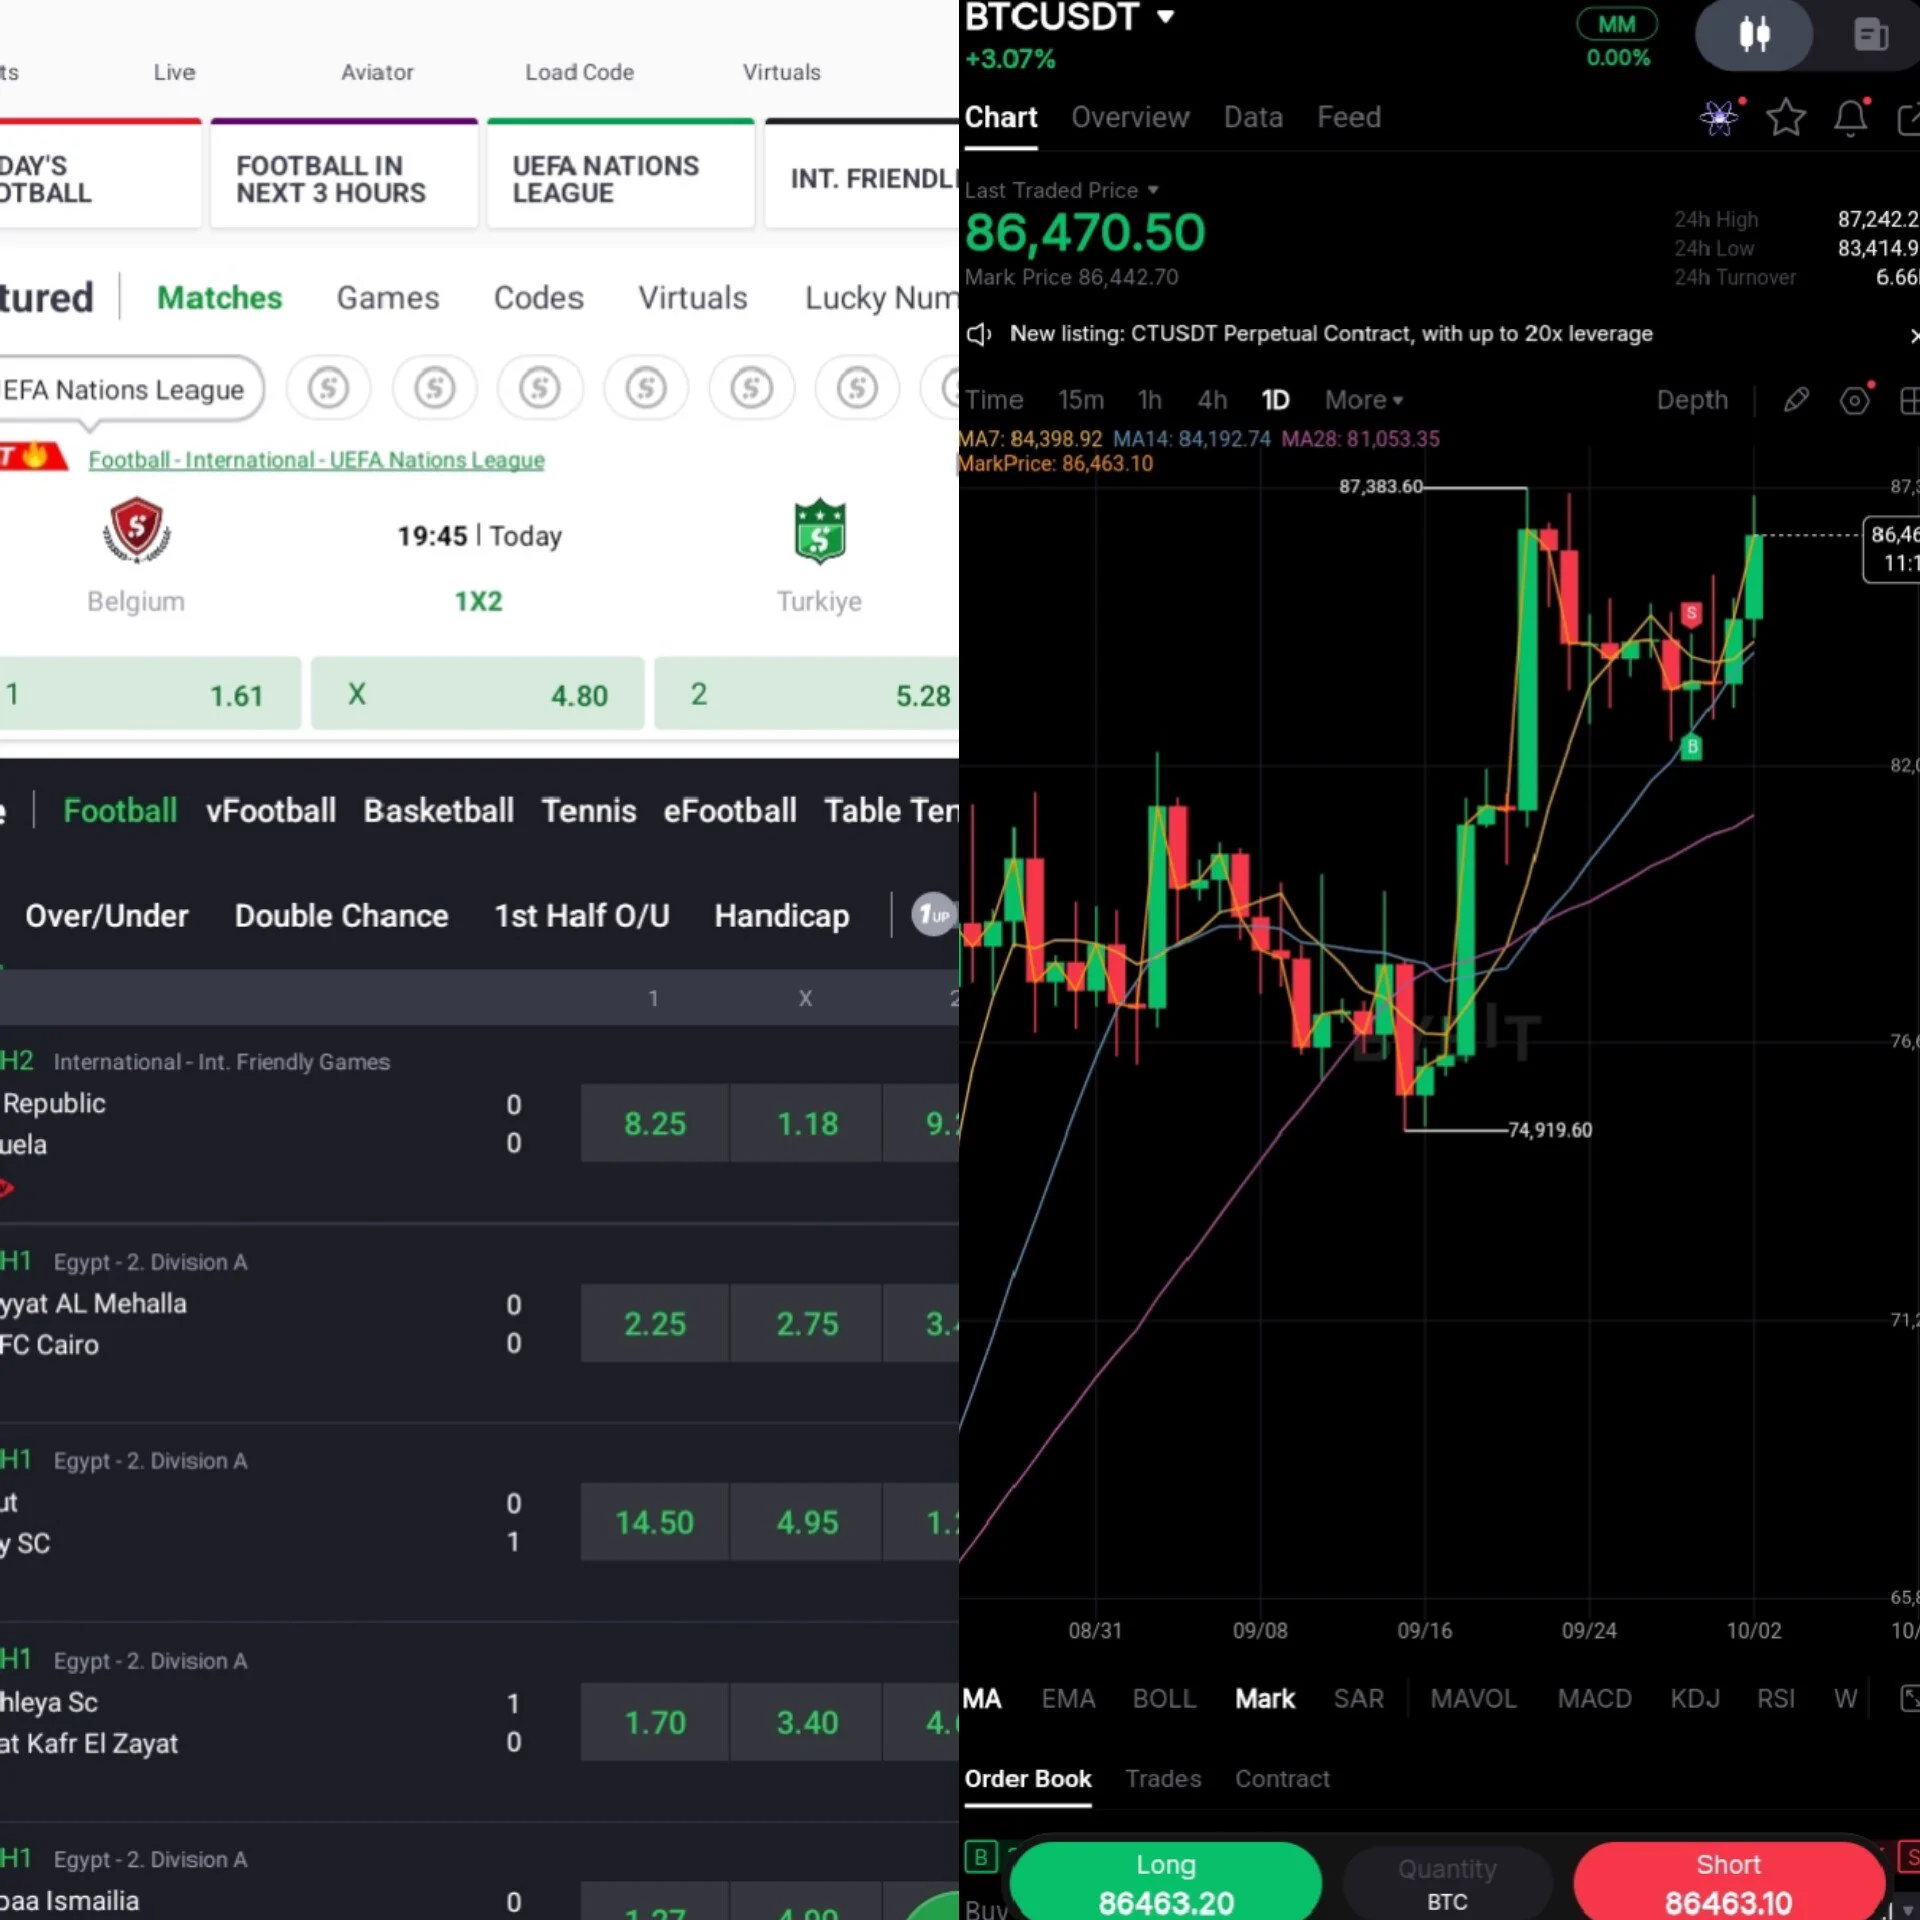Open the Trades tab
This screenshot has width=1920, height=1920.
[1163, 1779]
